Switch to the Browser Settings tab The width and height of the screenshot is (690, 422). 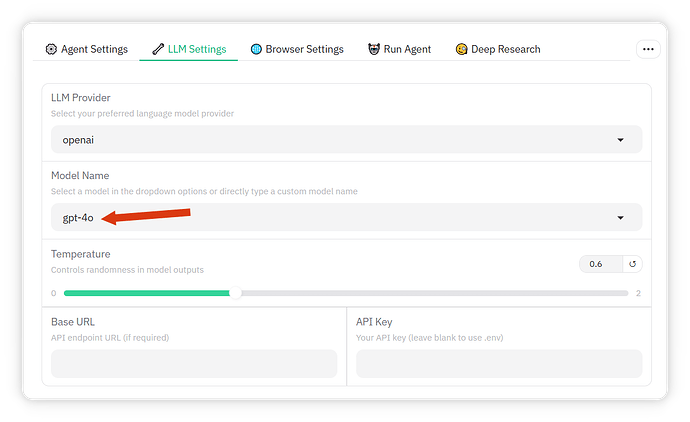coord(297,49)
